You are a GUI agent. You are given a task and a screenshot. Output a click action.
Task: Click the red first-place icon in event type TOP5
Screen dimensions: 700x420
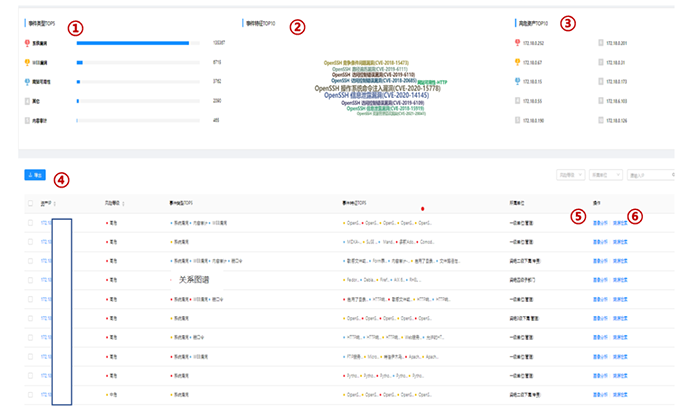(x=27, y=43)
